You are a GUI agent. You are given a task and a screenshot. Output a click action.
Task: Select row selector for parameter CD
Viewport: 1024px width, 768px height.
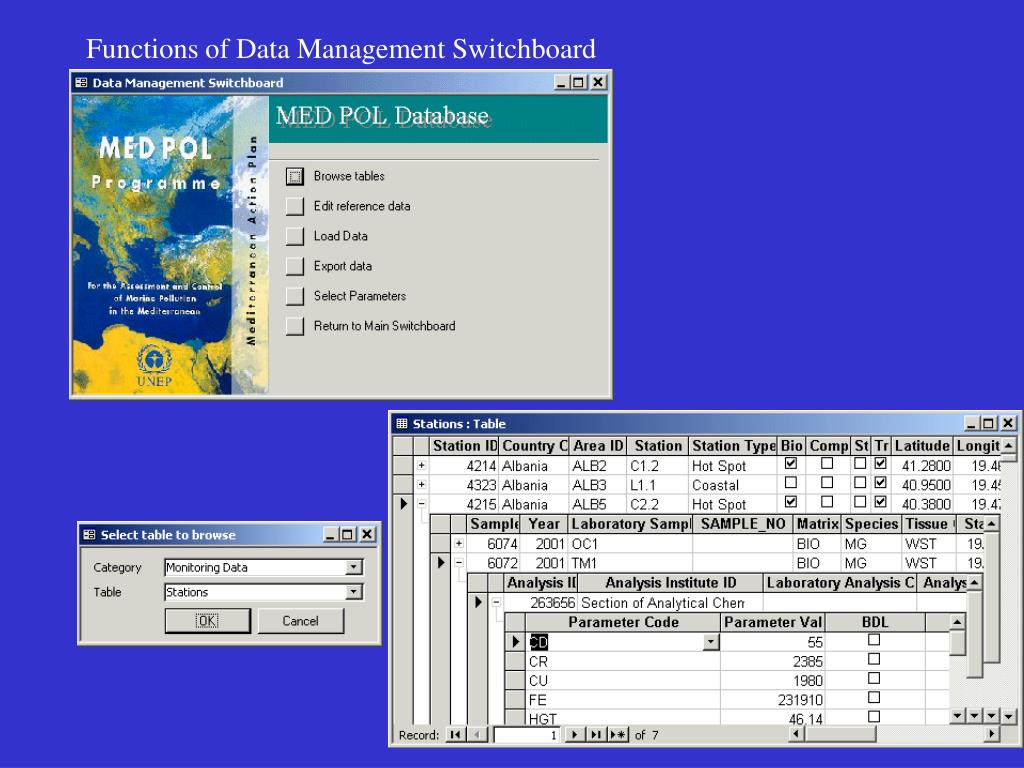click(515, 642)
